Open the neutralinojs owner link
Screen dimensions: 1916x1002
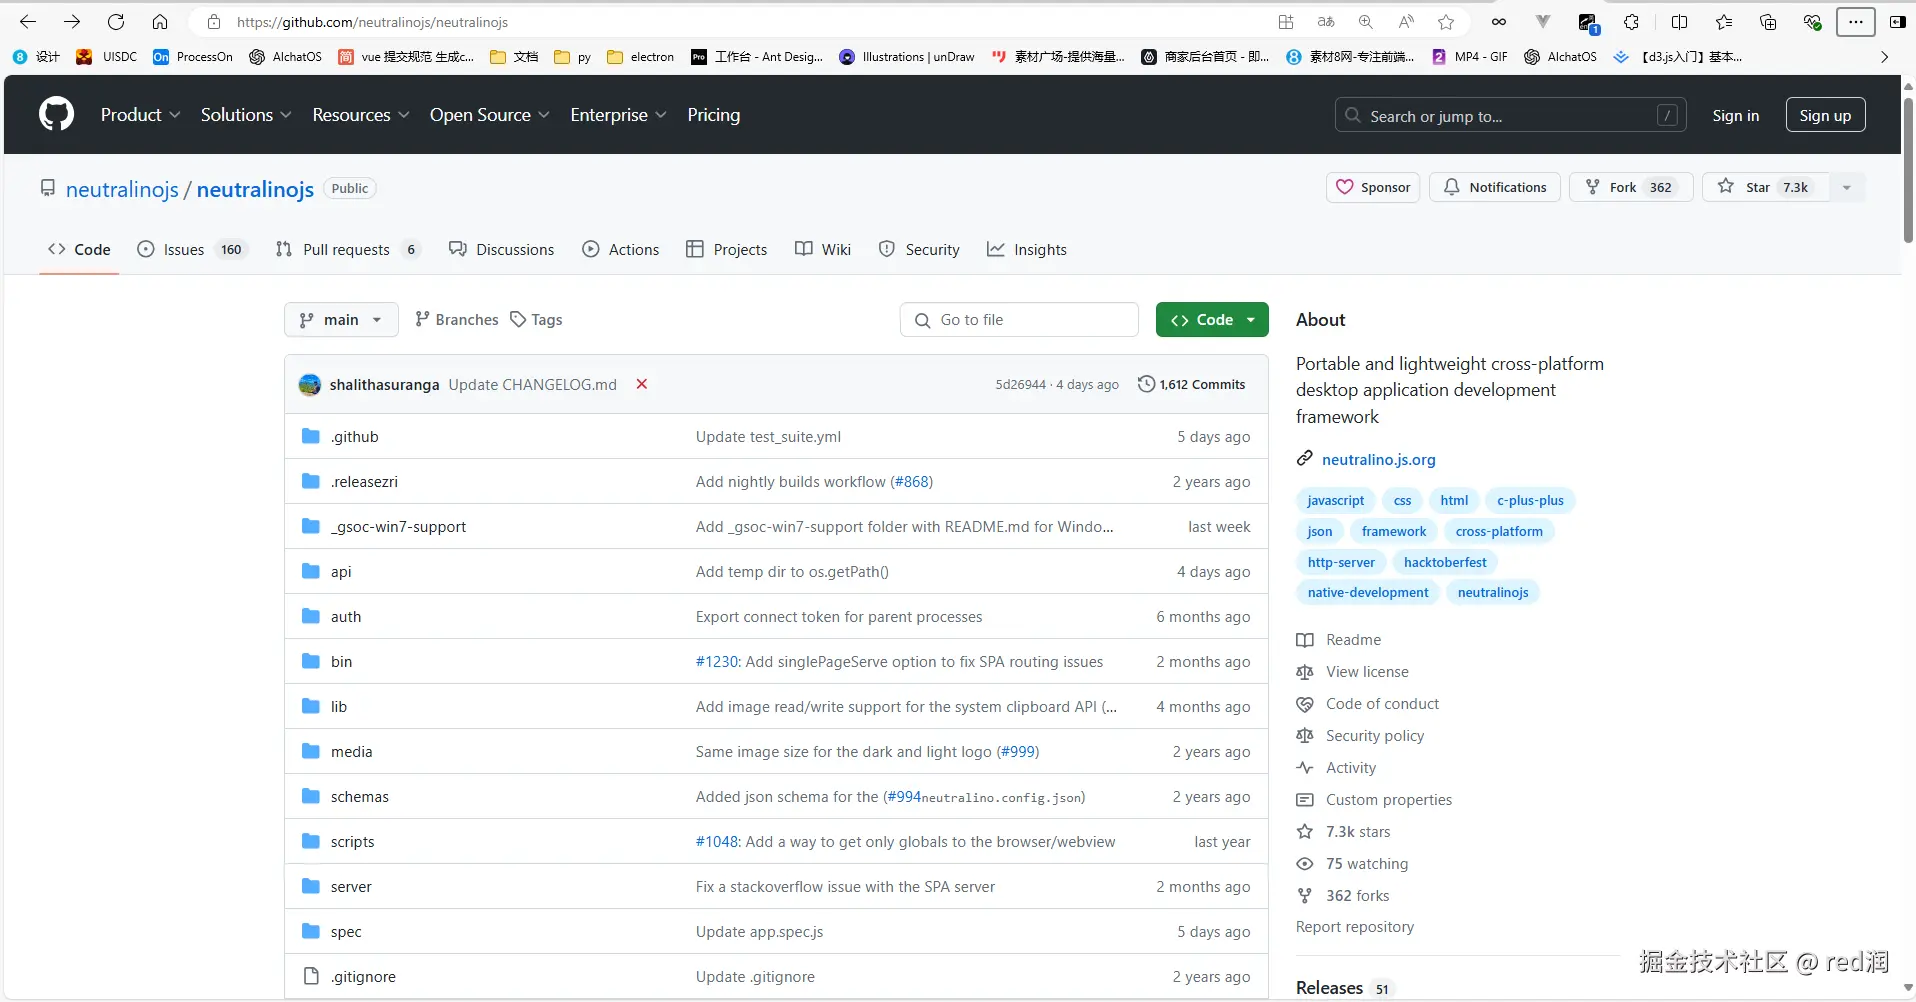click(122, 189)
